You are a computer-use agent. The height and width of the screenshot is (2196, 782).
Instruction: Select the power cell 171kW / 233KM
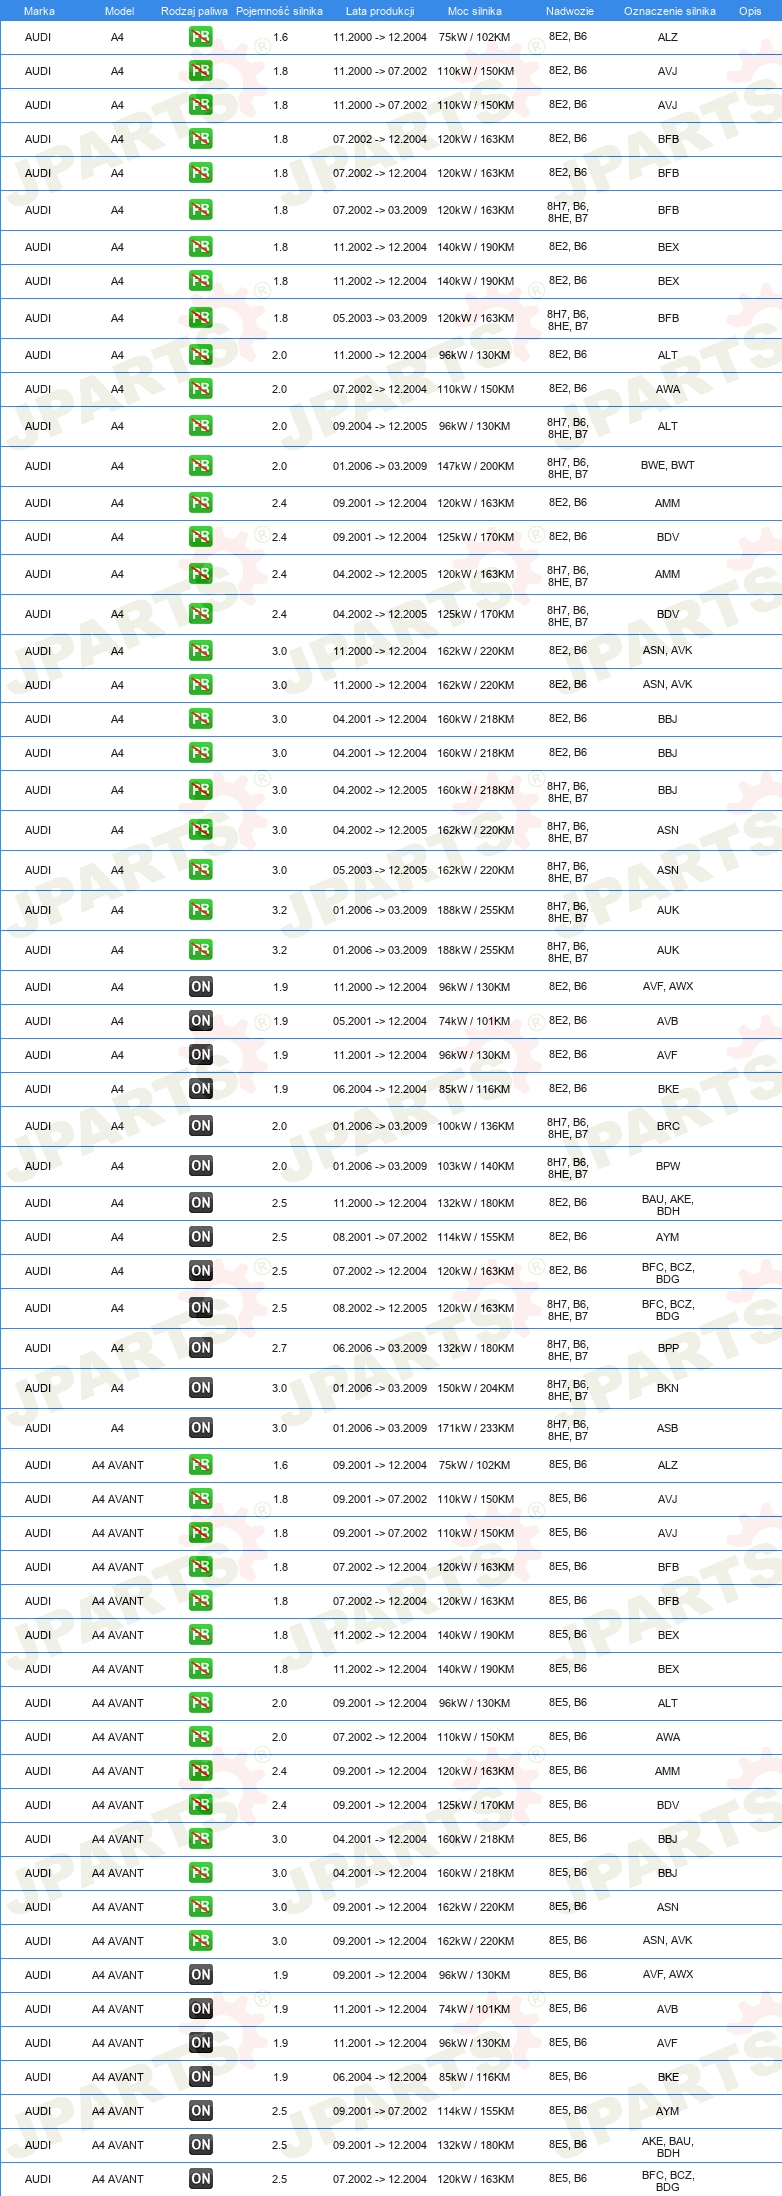476,1428
